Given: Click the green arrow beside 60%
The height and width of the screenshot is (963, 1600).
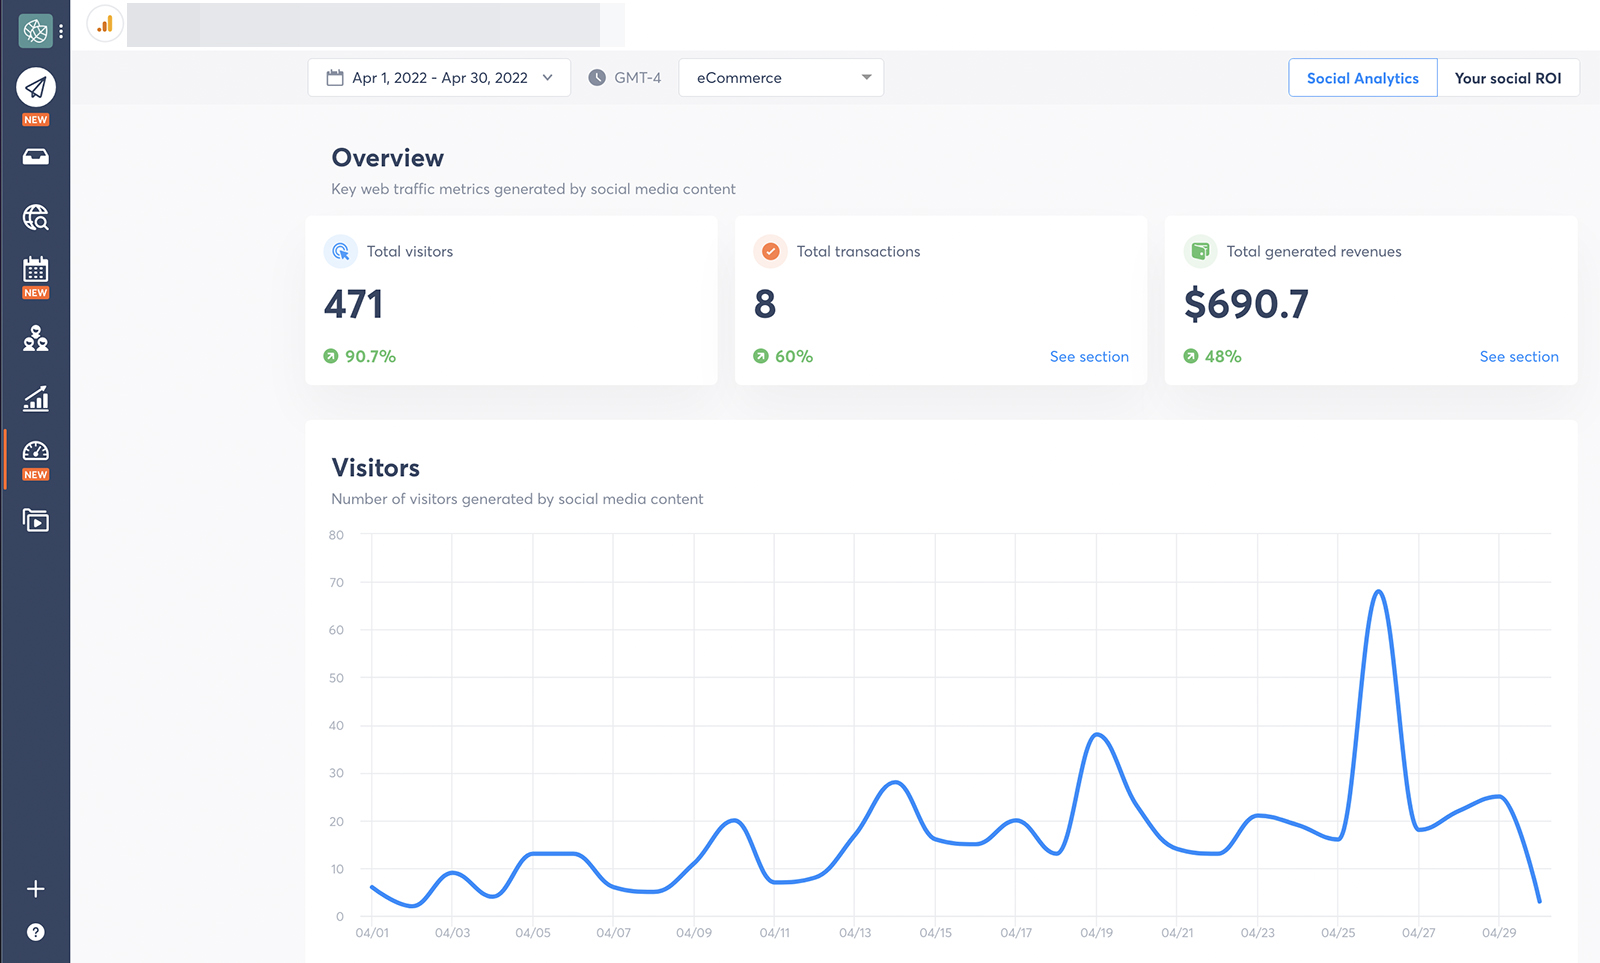Looking at the screenshot, I should click(761, 356).
